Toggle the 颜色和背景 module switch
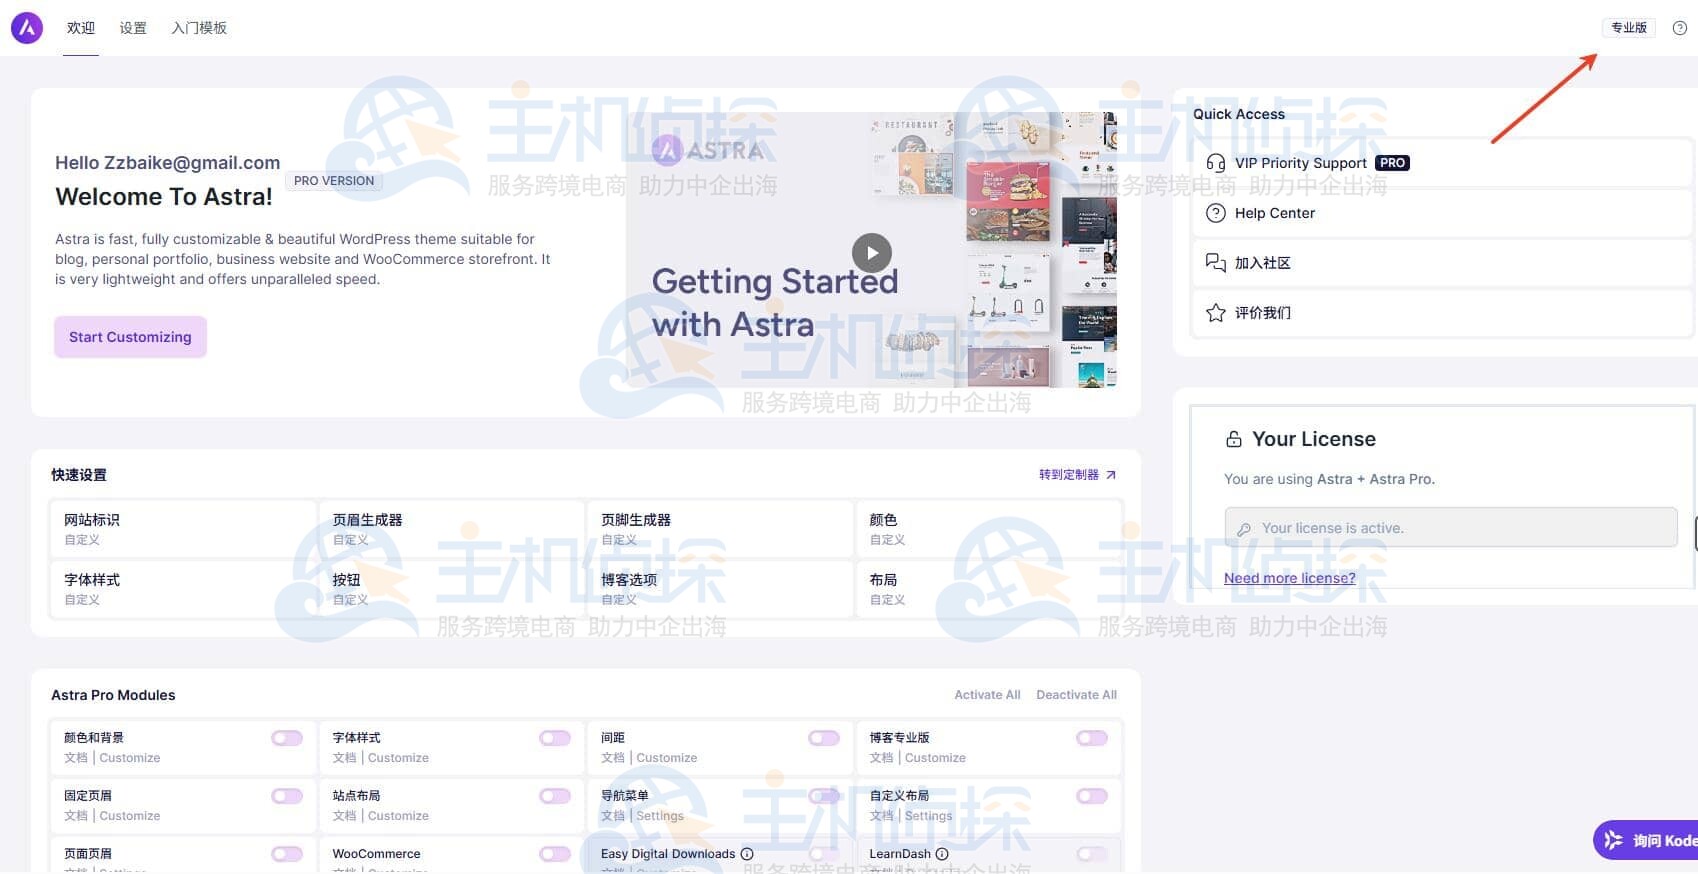1698x874 pixels. [x=287, y=738]
